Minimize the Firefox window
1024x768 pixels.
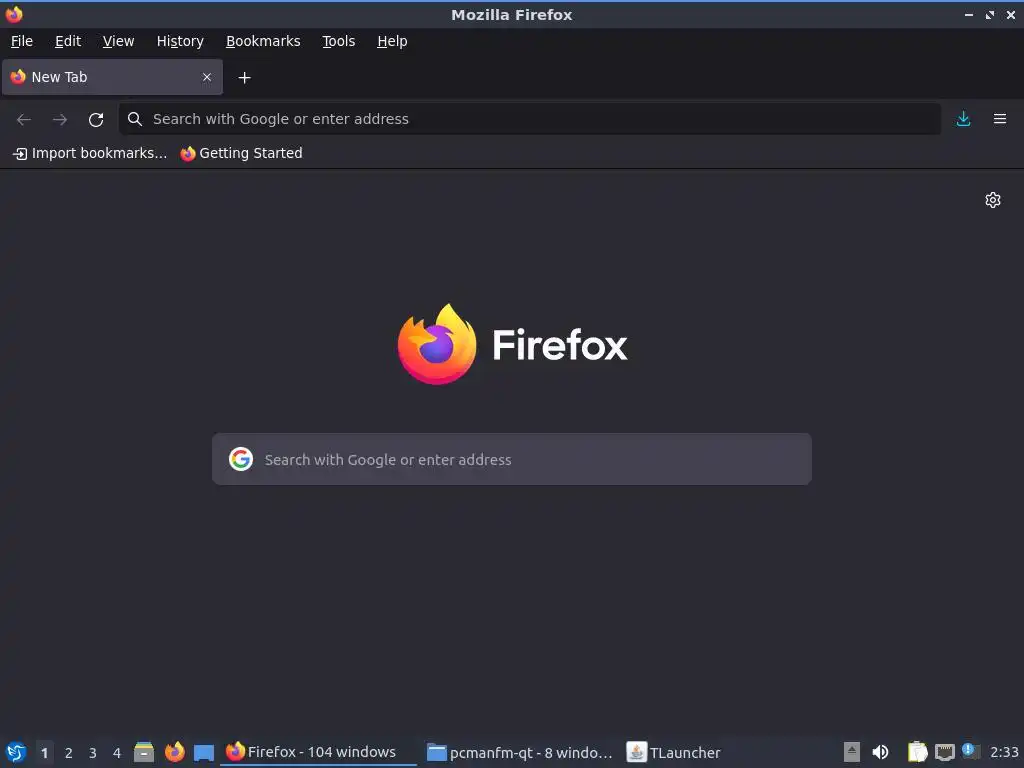pos(968,14)
